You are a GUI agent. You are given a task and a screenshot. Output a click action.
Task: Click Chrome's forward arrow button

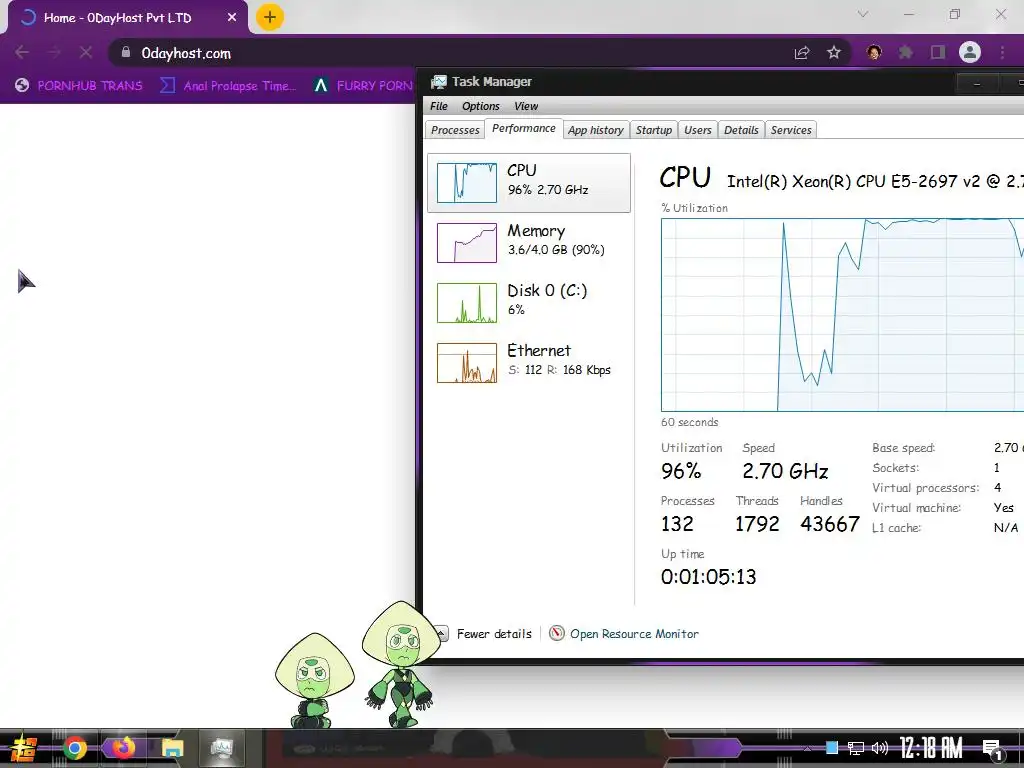tap(54, 52)
